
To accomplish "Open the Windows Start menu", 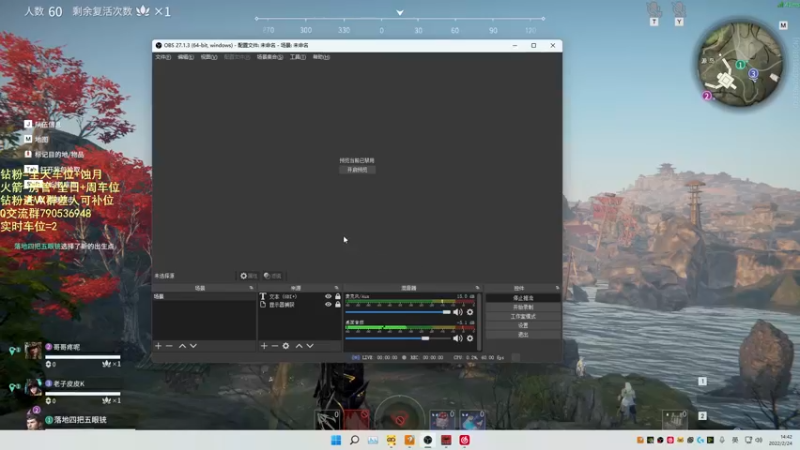I will pos(336,440).
